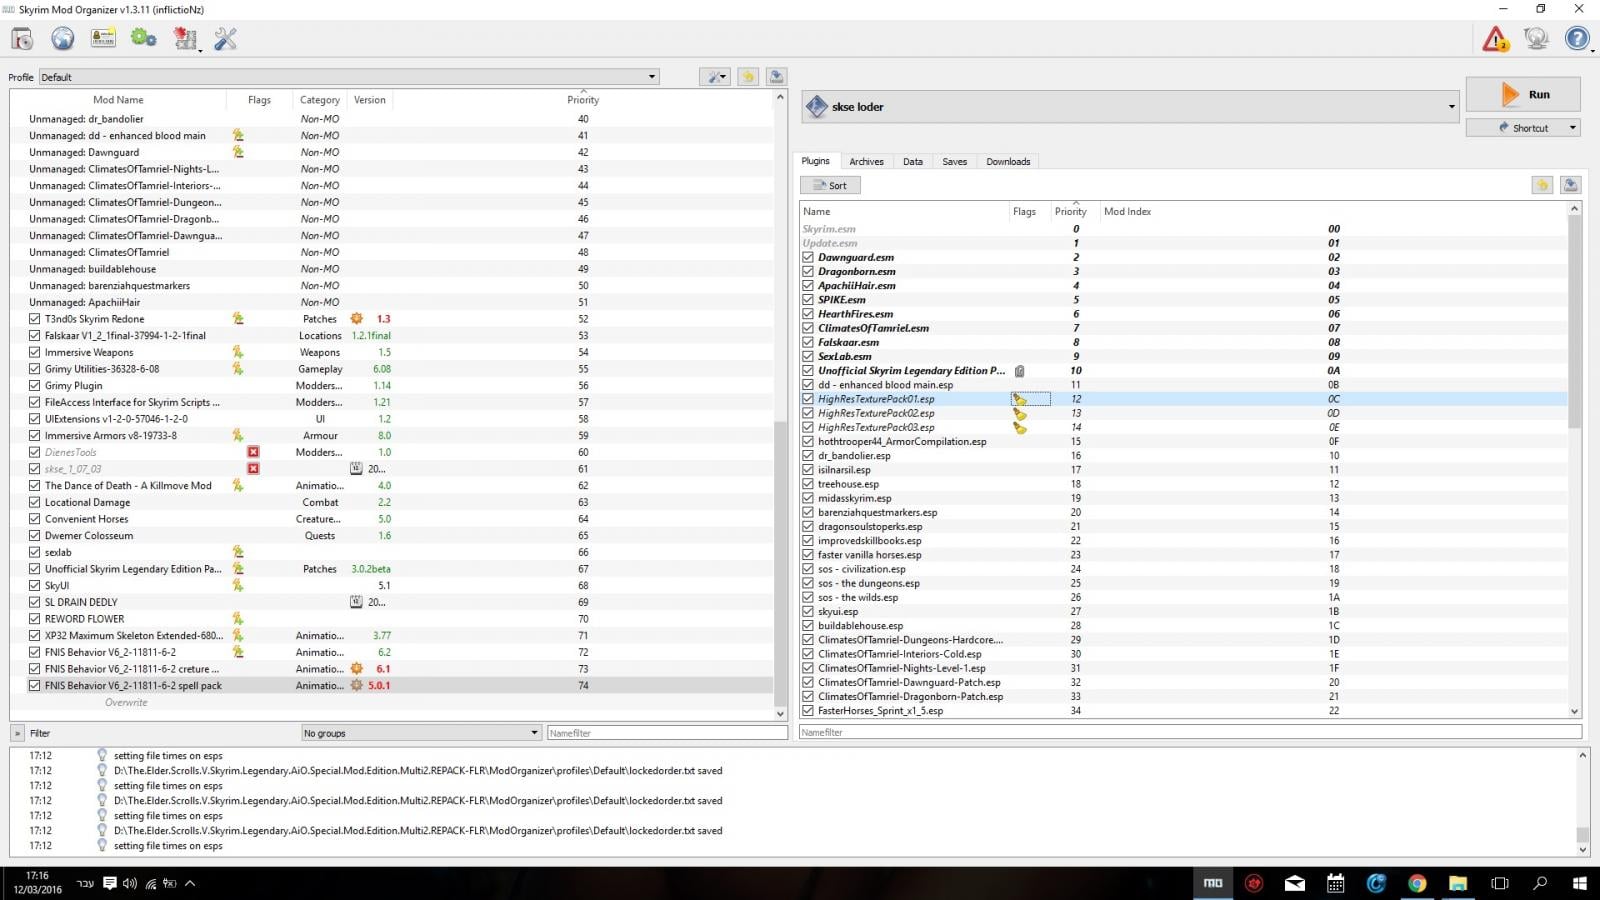1600x900 pixels.
Task: Open the taskbar search icon
Action: click(x=1540, y=883)
